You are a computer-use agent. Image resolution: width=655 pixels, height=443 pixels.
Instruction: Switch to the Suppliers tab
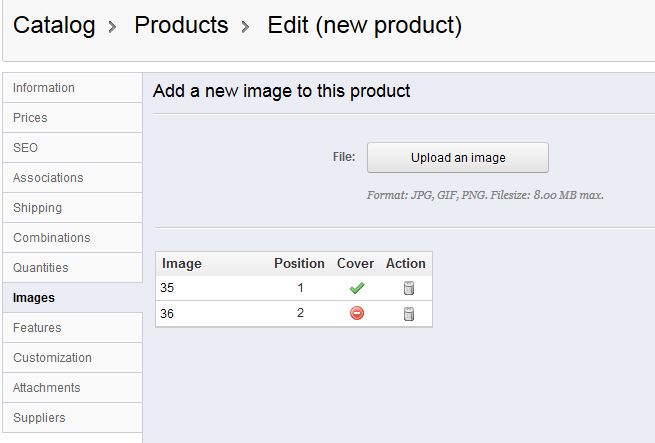(39, 418)
